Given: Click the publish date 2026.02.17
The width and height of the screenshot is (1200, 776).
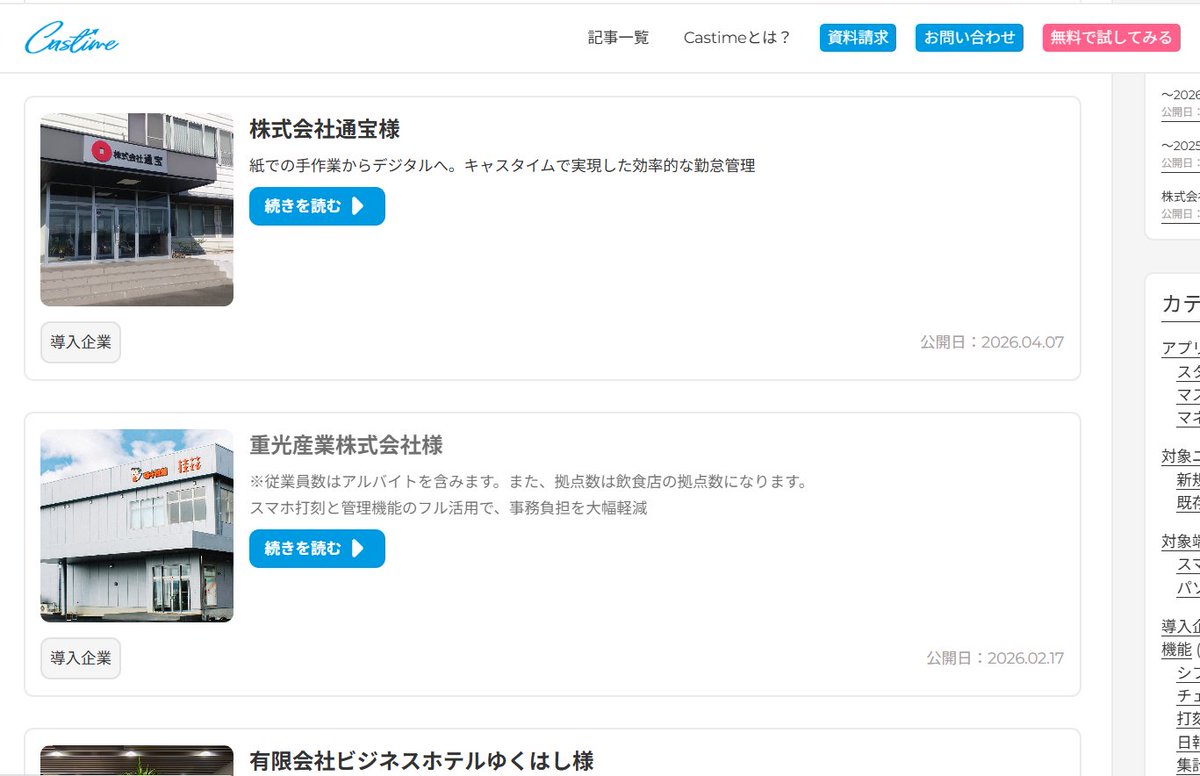Looking at the screenshot, I should 995,658.
